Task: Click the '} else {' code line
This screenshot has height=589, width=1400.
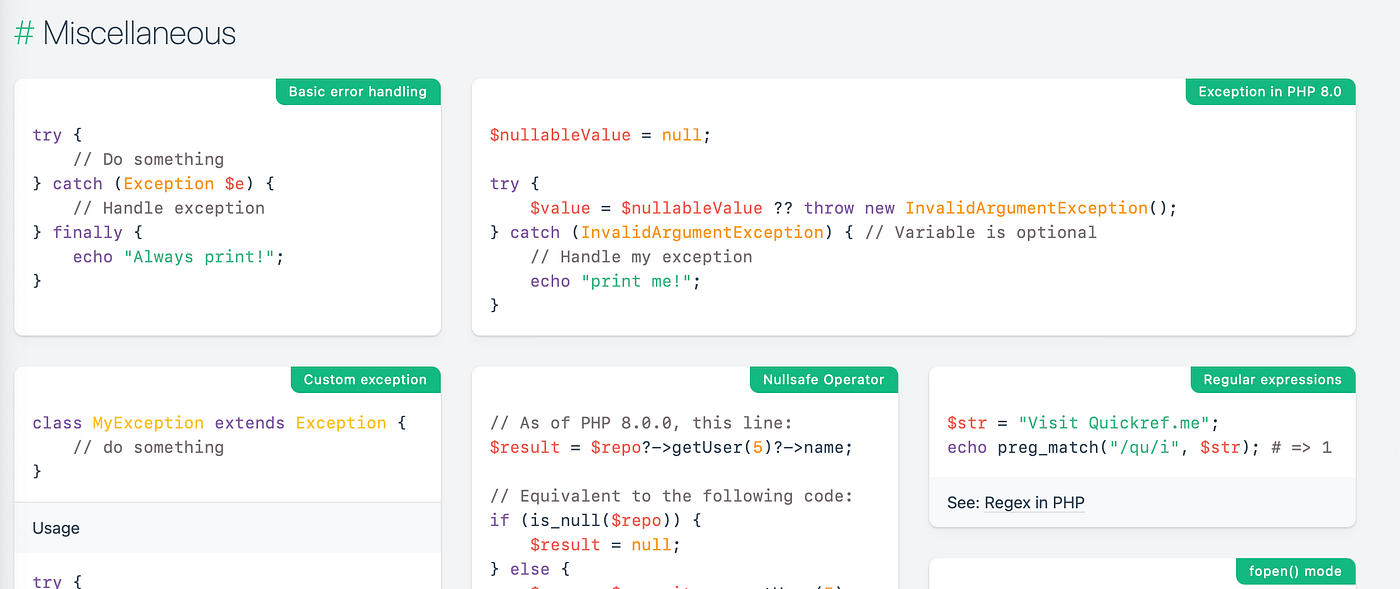Action: pyautogui.click(x=530, y=569)
